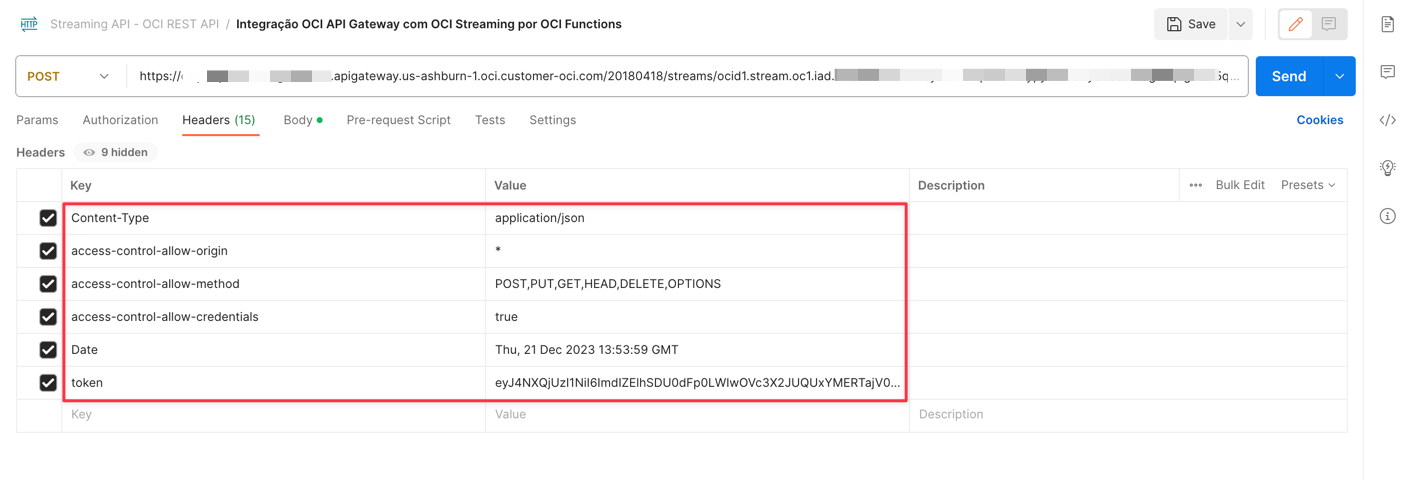Open the POST method dropdown

(68, 76)
